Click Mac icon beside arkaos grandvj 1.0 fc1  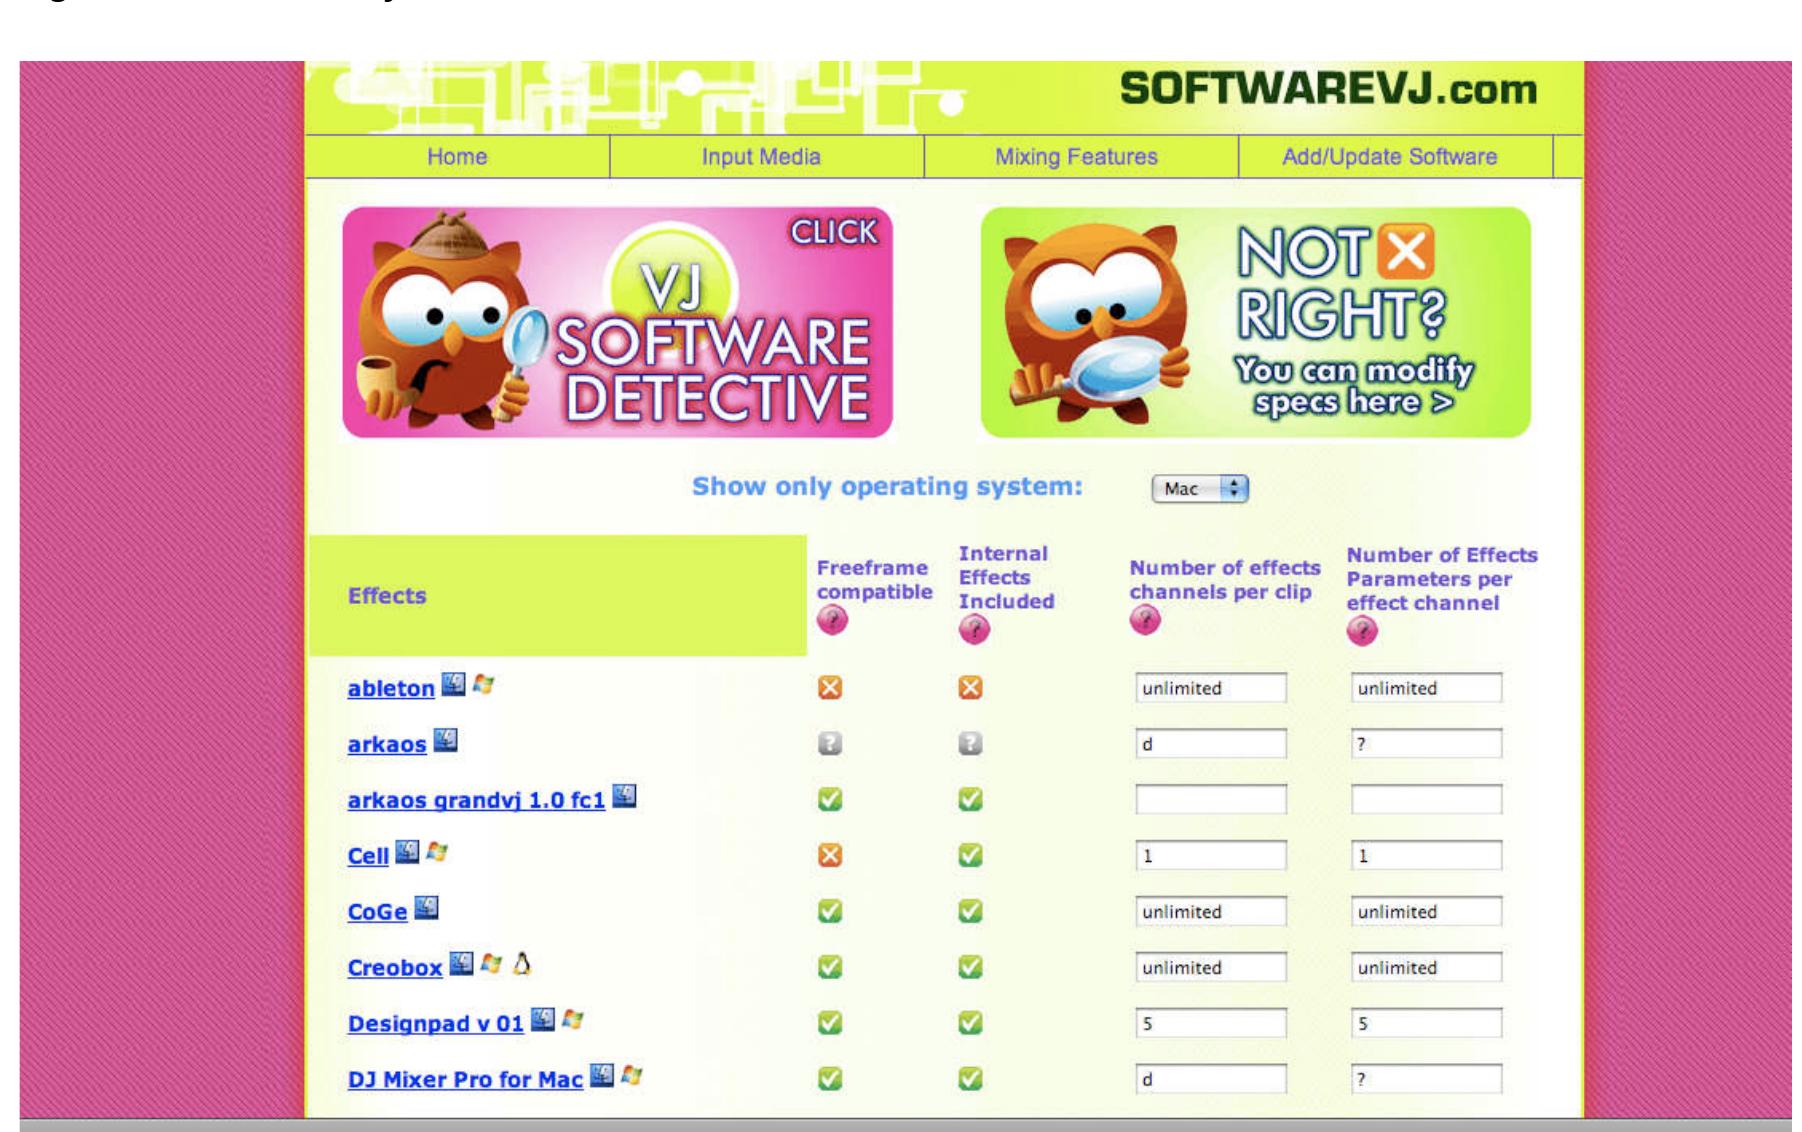(x=624, y=796)
